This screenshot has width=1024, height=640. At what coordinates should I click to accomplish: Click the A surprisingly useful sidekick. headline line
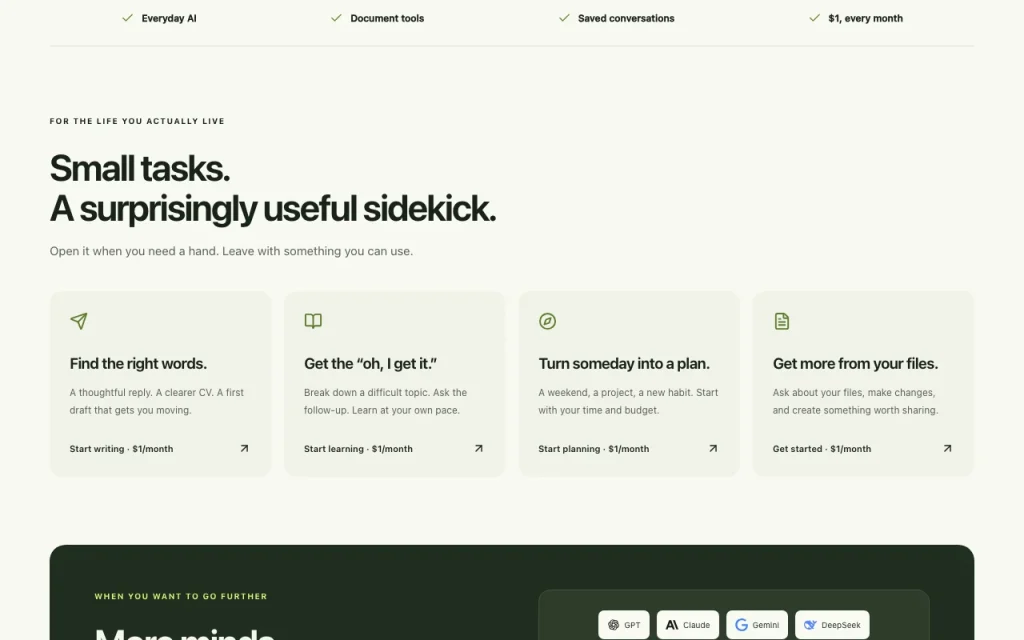pos(273,209)
